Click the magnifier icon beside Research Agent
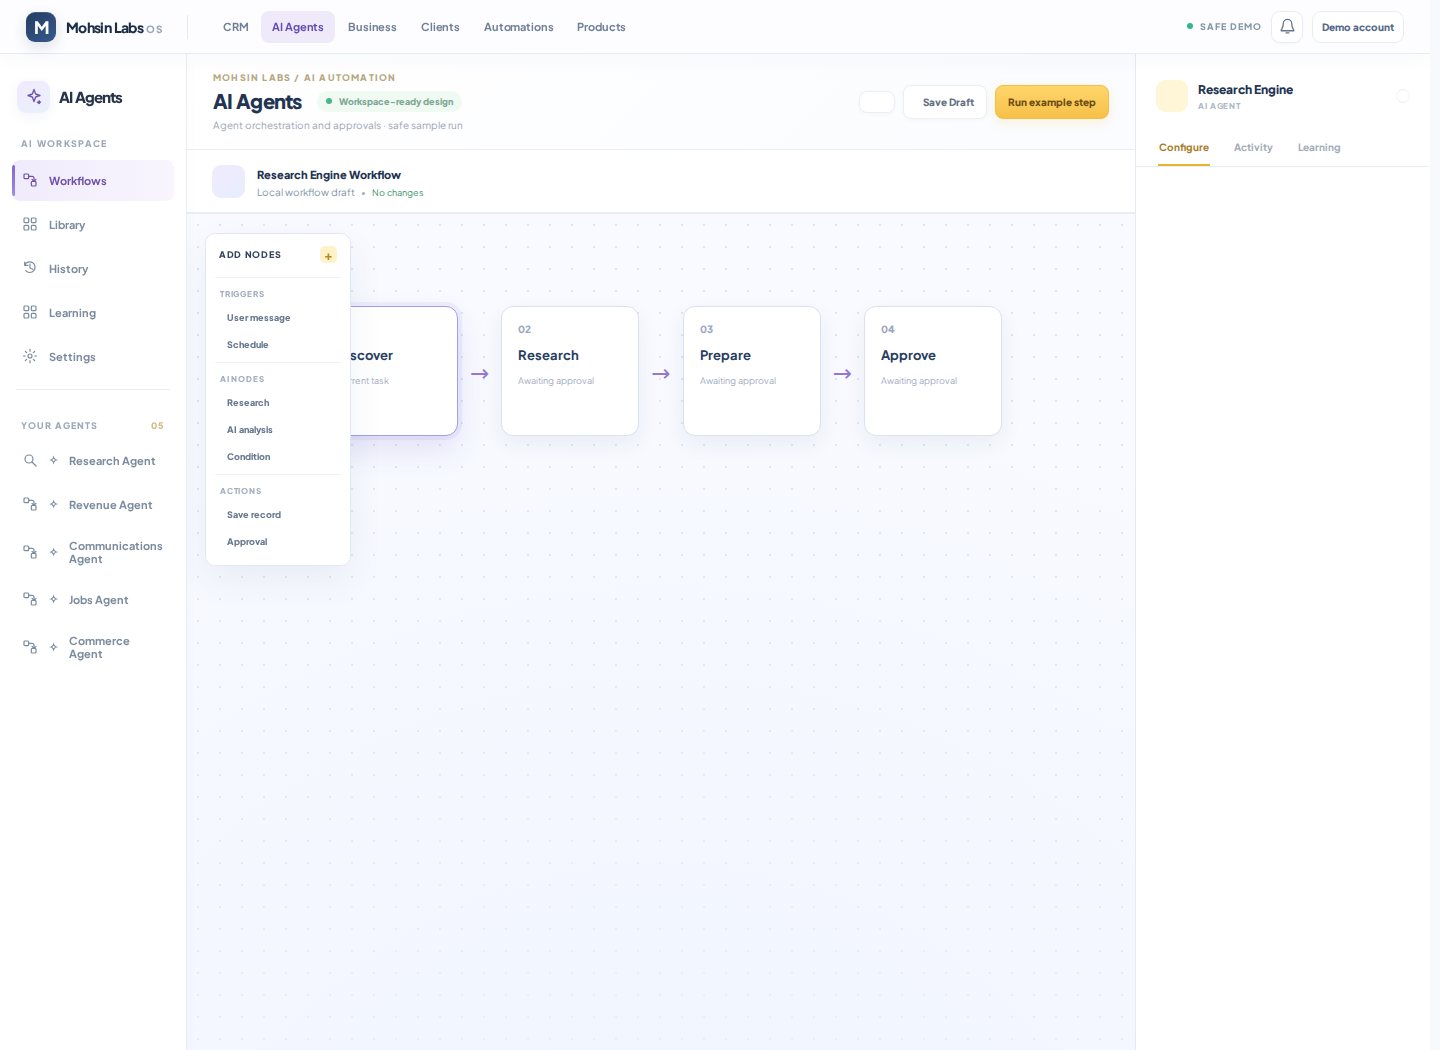This screenshot has width=1440, height=1050. (x=30, y=461)
